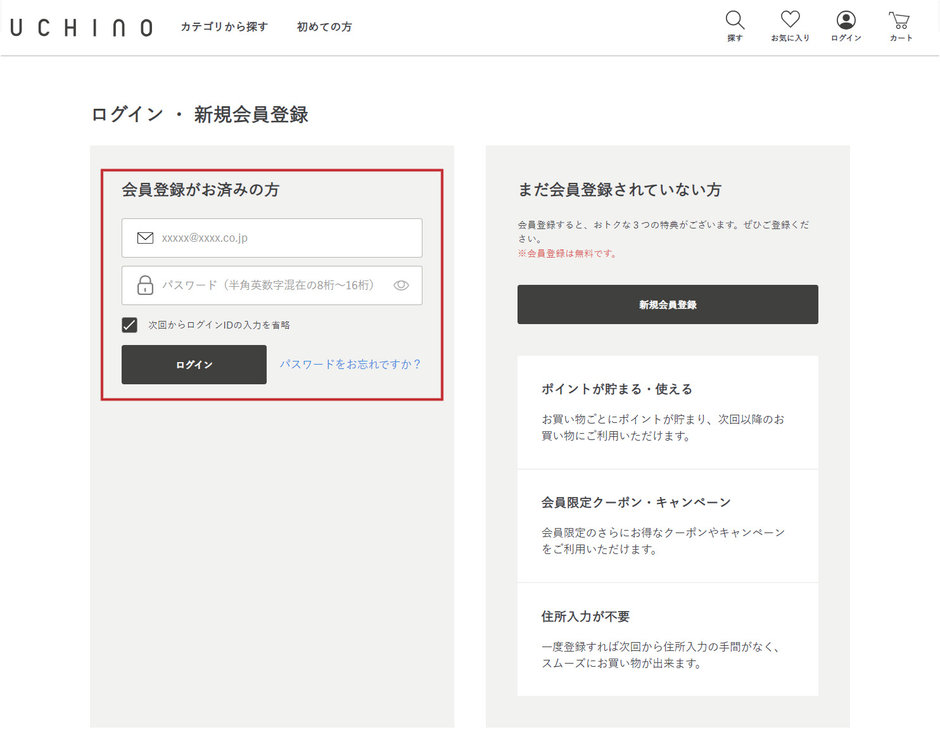Click the 新規会員登録 button

click(667, 304)
